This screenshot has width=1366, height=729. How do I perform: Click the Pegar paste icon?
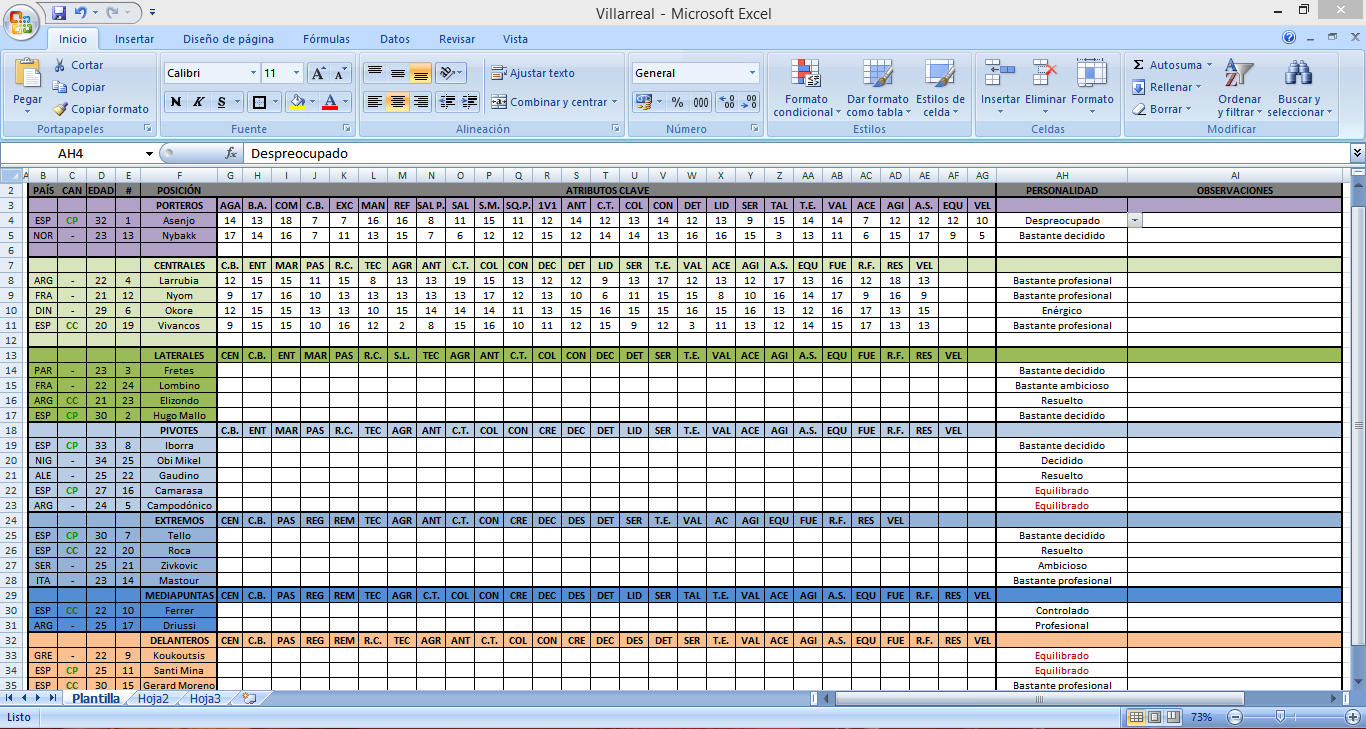click(x=28, y=74)
